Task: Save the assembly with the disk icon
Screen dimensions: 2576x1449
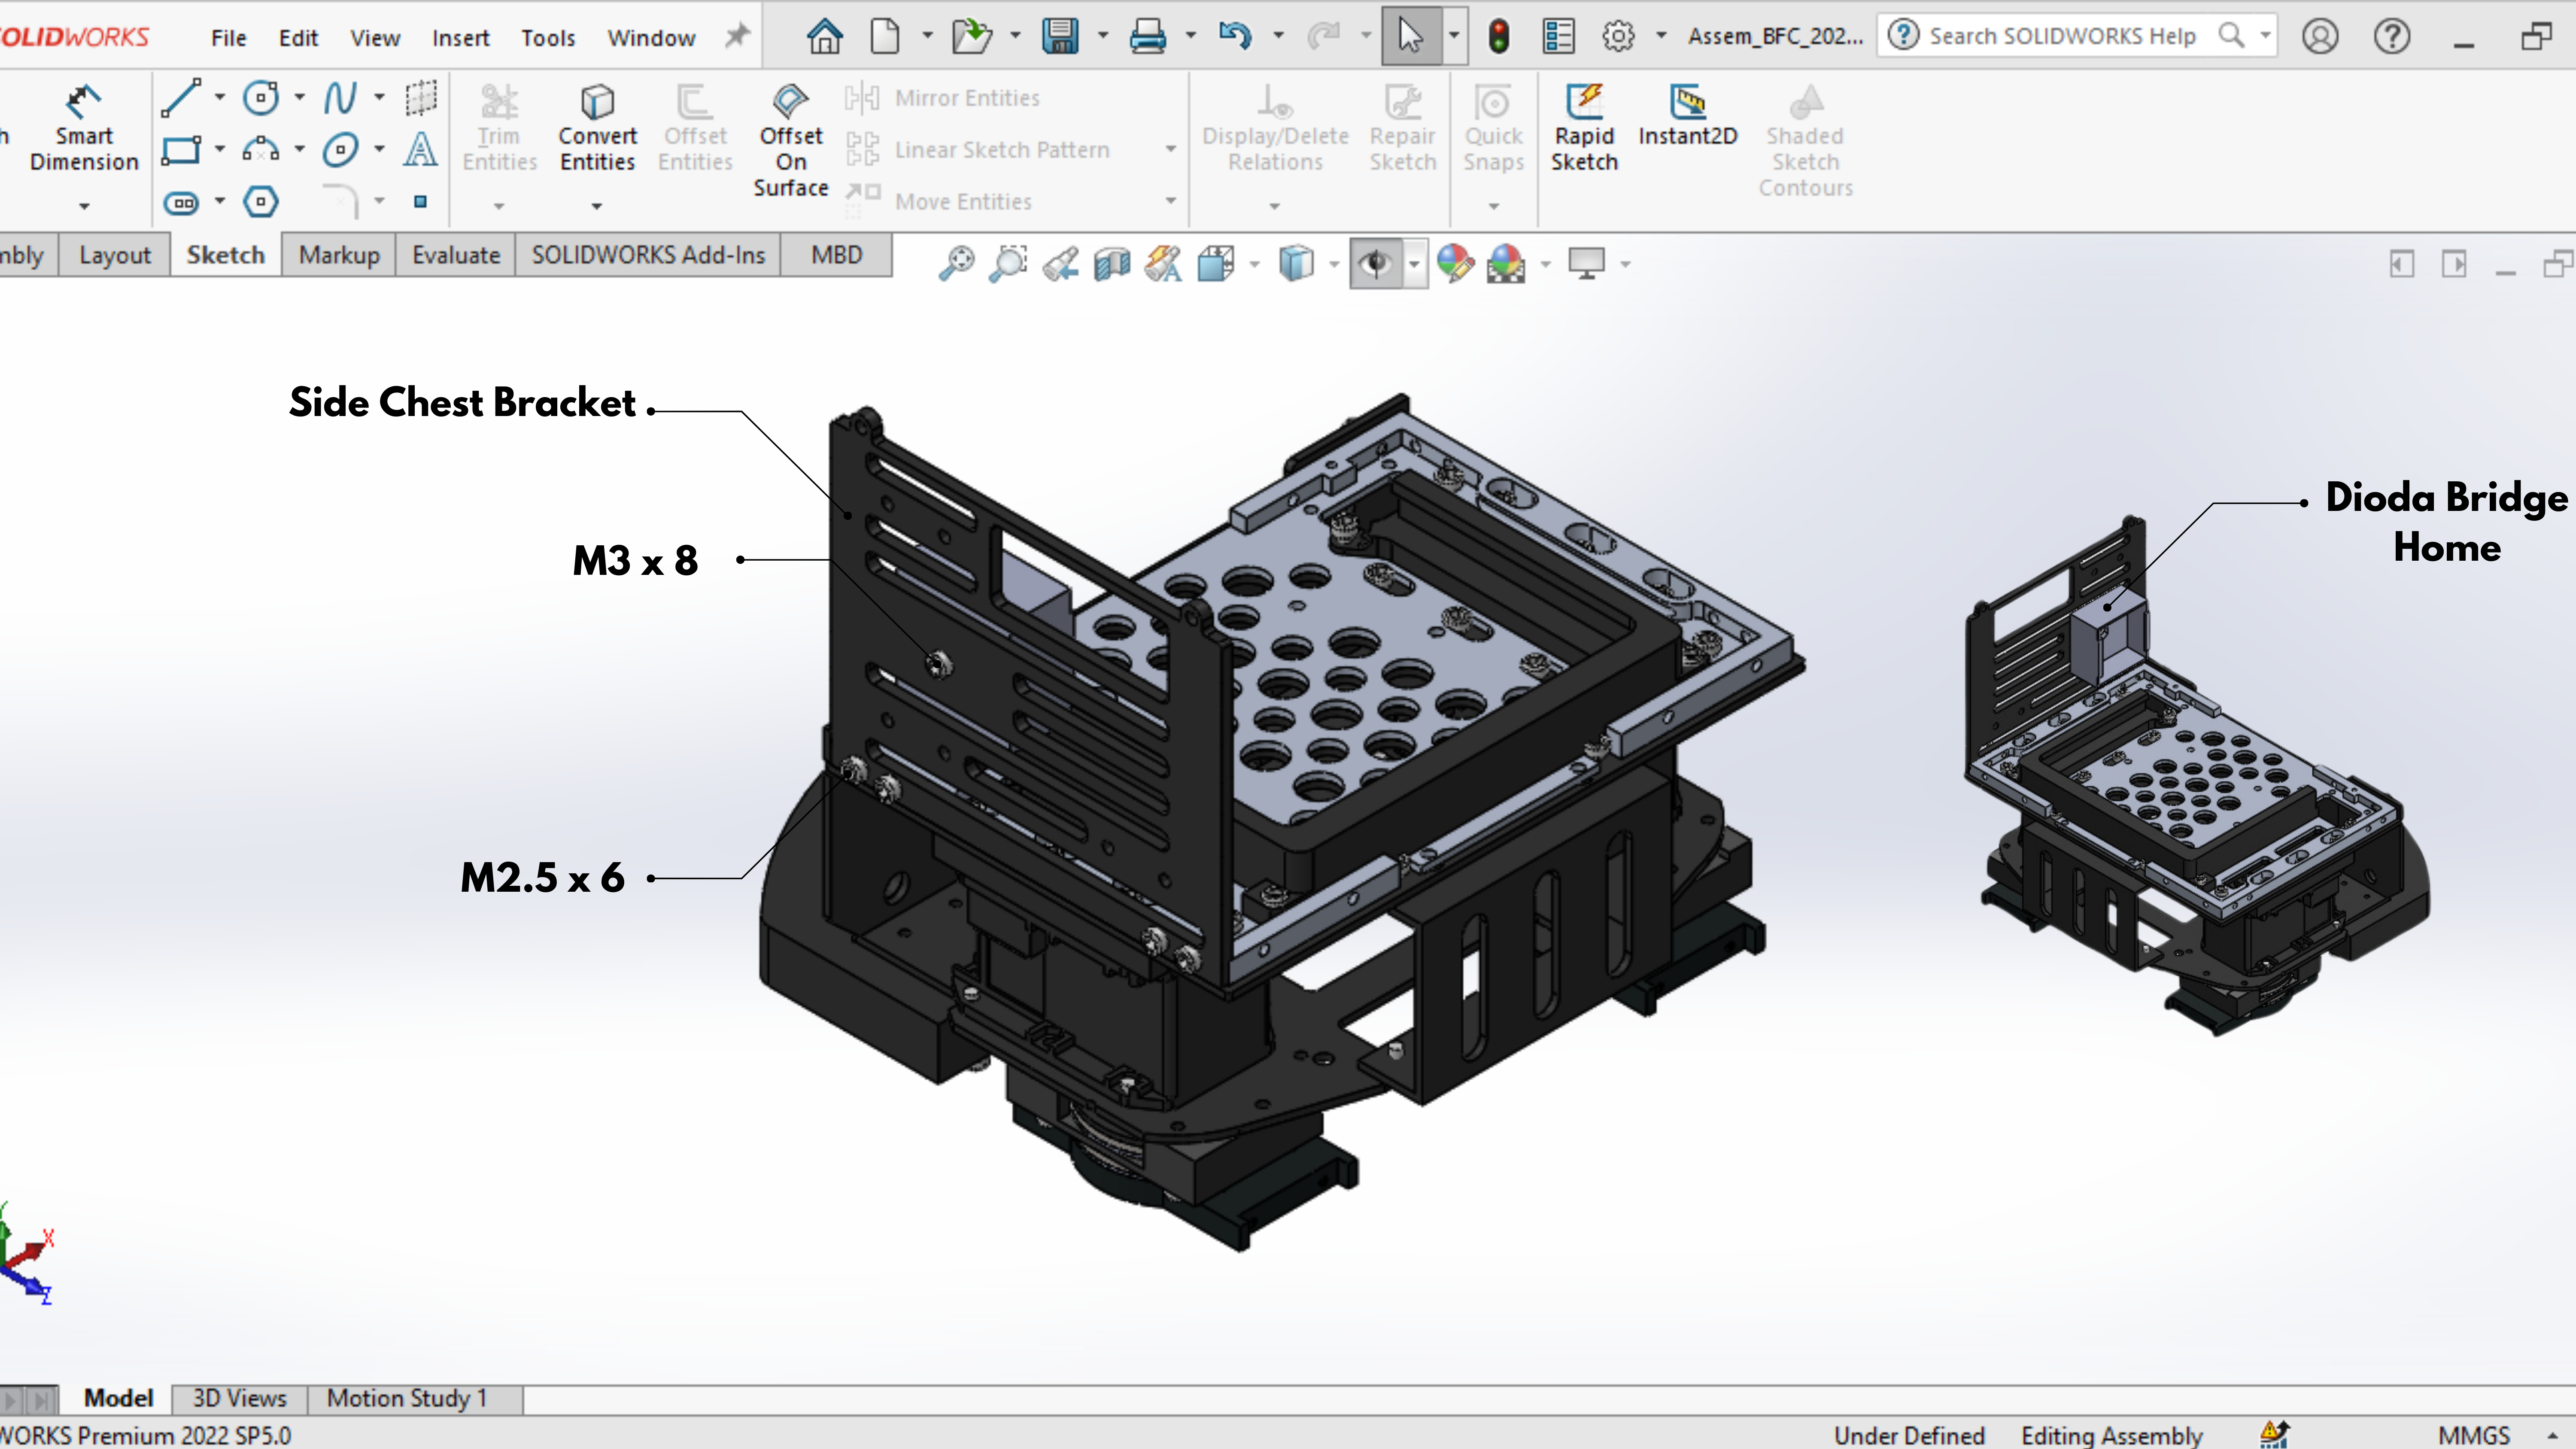Action: pyautogui.click(x=1060, y=37)
